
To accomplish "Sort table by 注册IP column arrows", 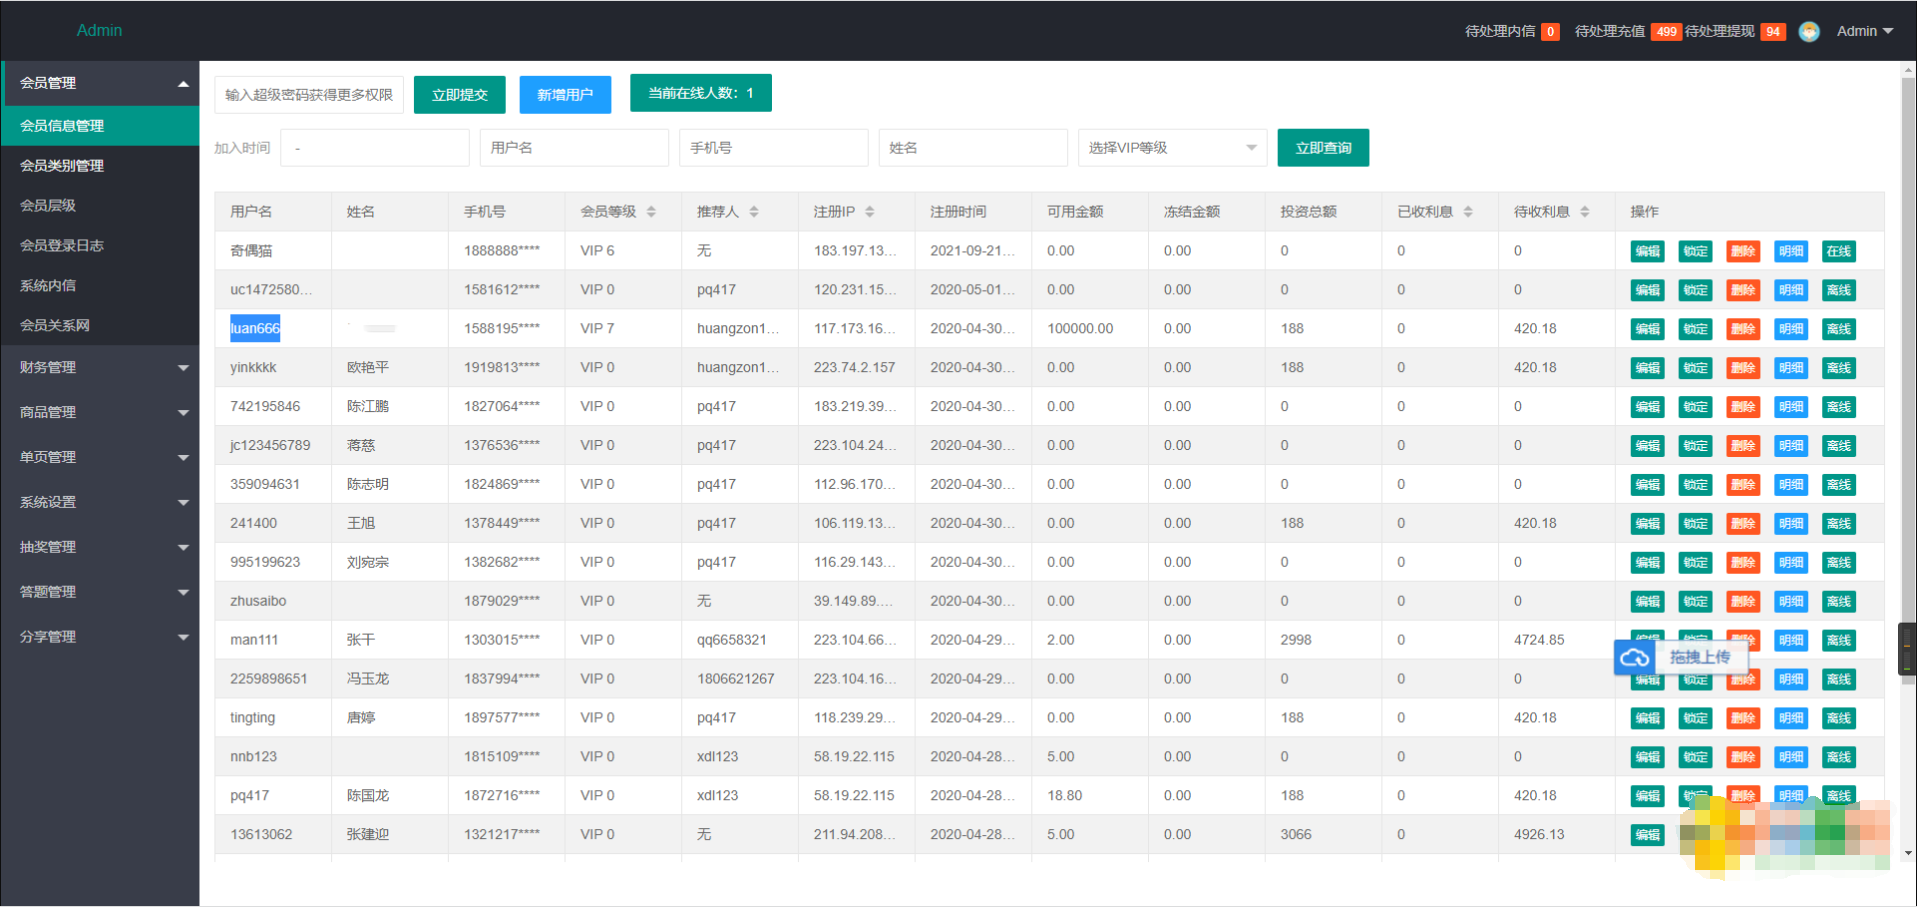I will pos(870,212).
